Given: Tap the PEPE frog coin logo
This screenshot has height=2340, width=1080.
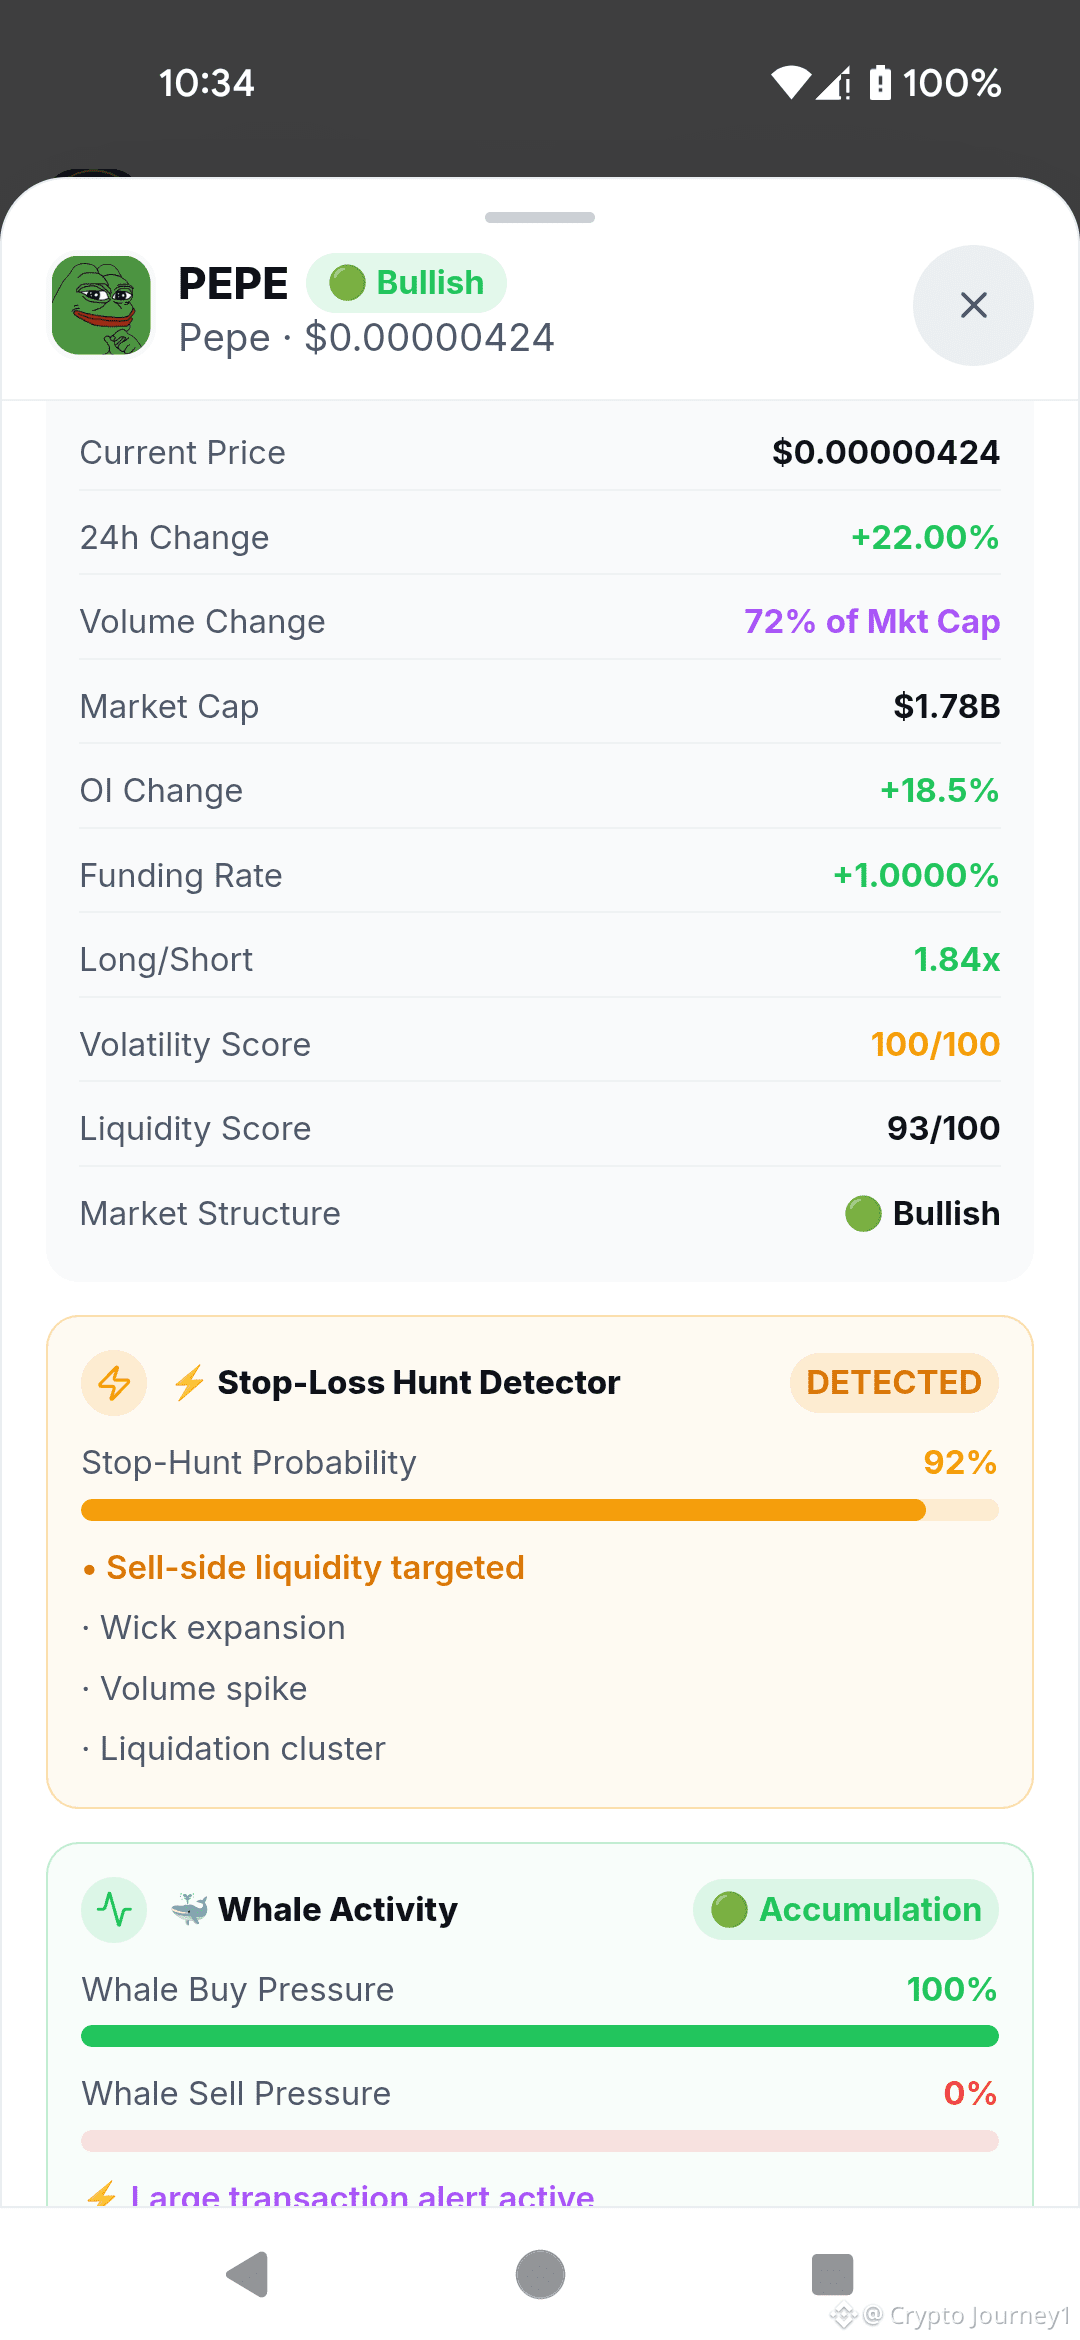Looking at the screenshot, I should click(x=101, y=305).
